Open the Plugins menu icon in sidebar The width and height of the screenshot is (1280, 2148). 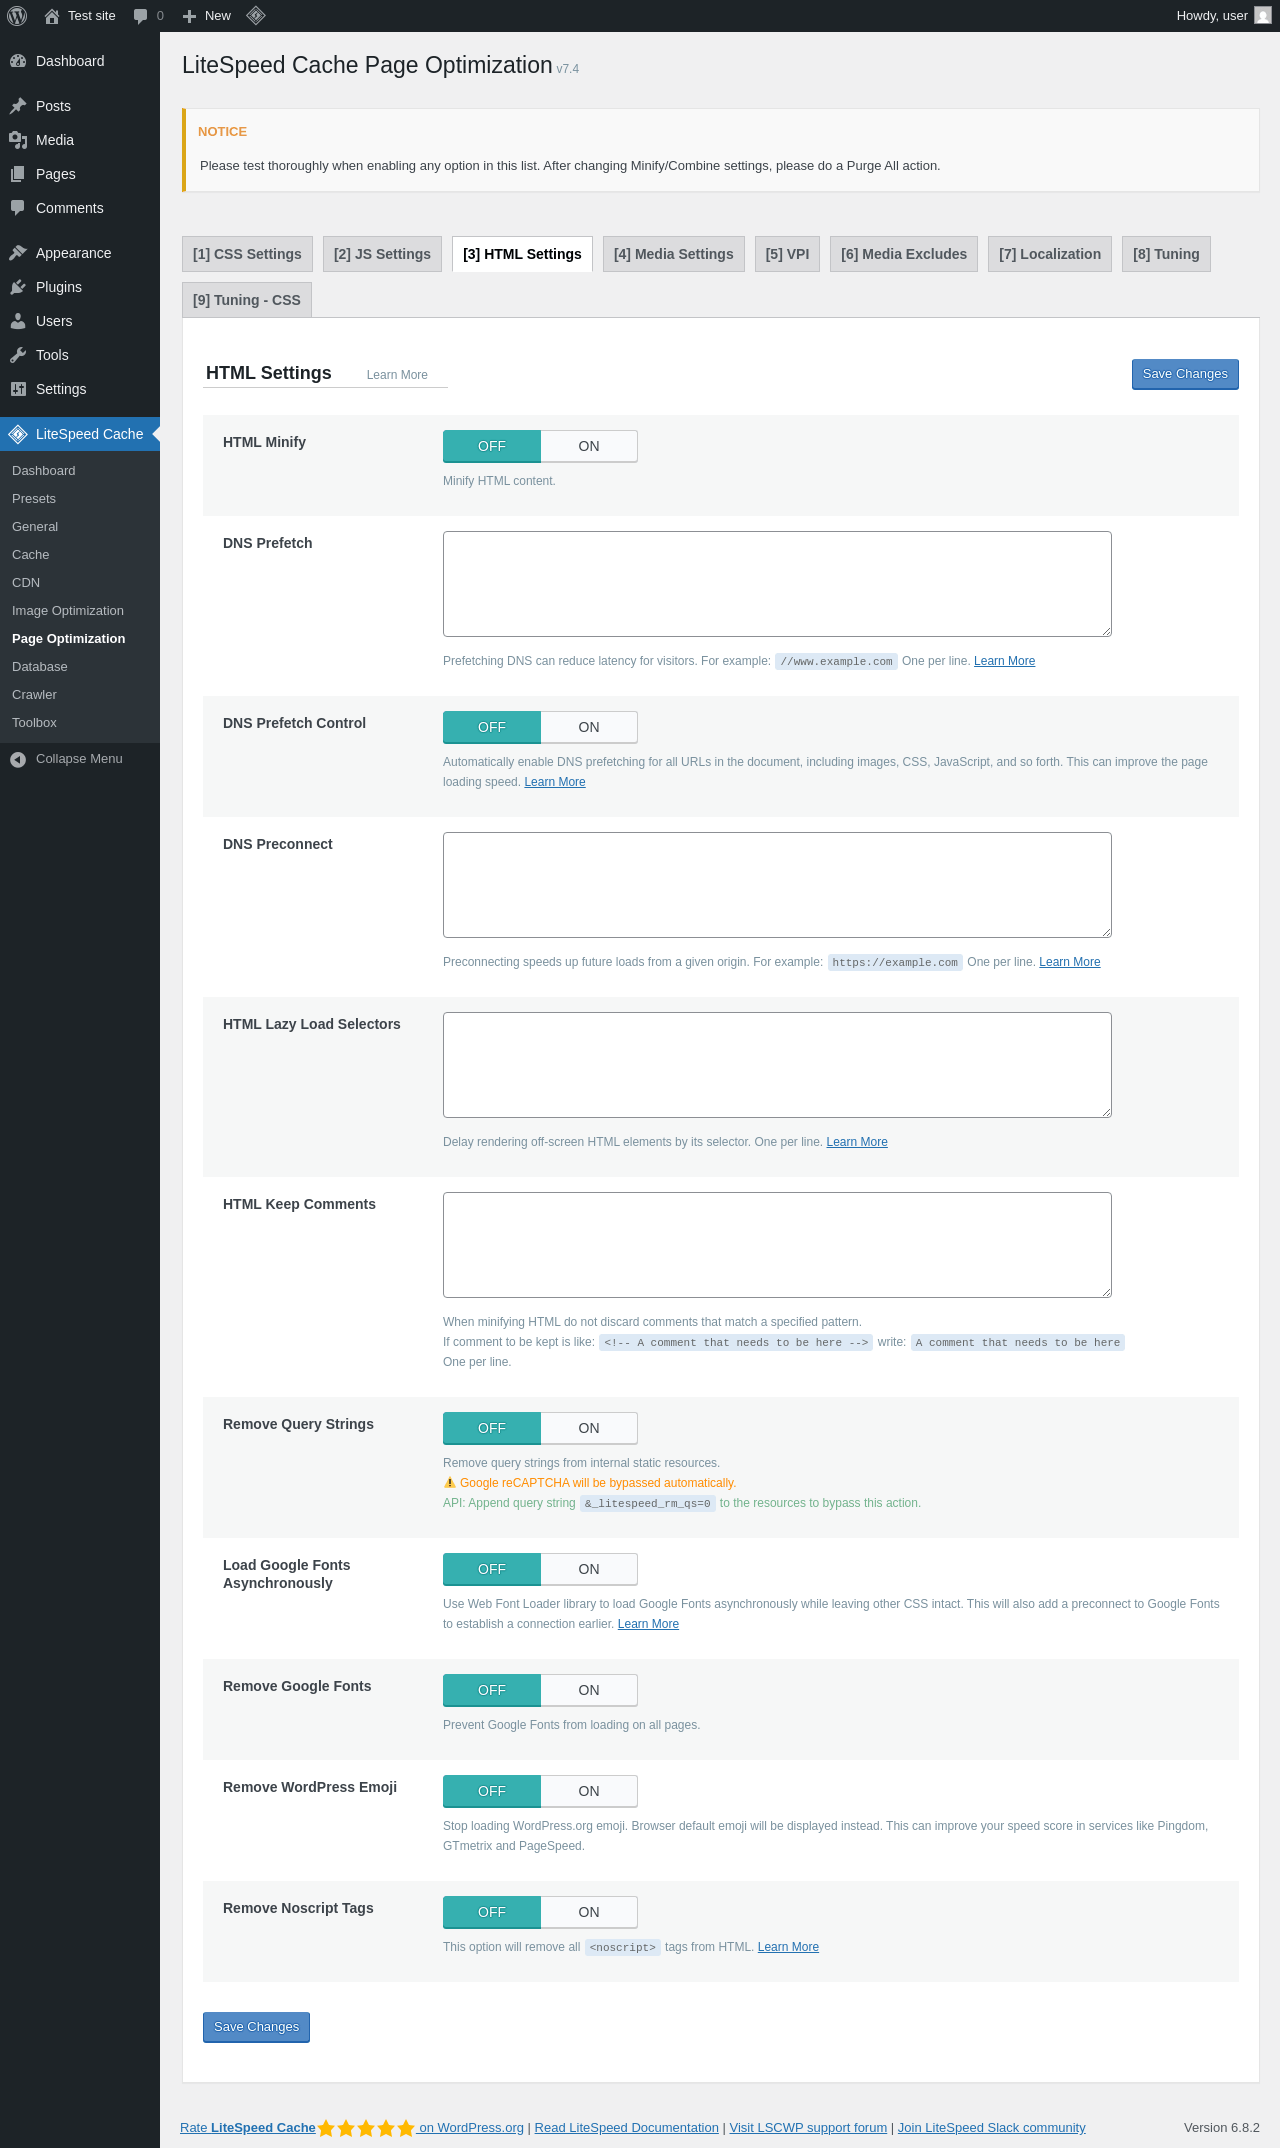coord(18,287)
